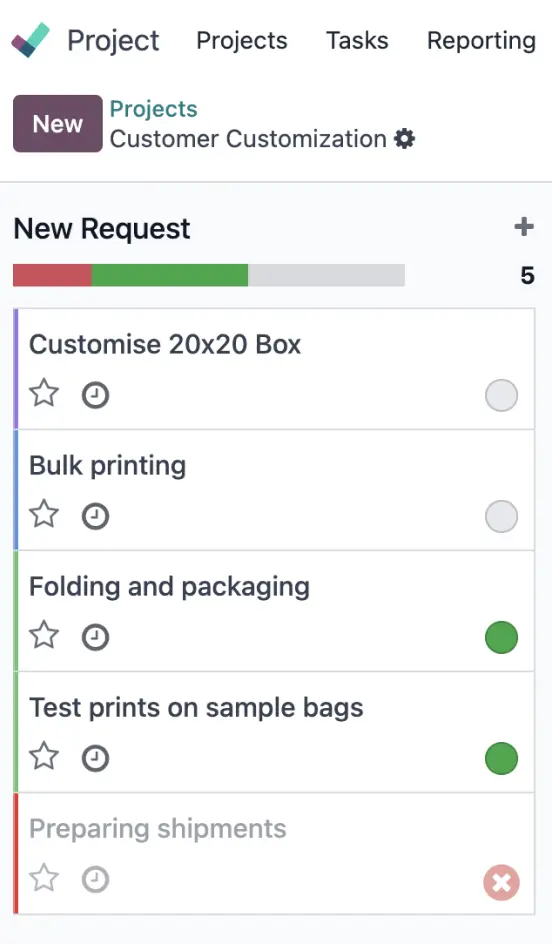Toggle grey state circle on Bulk printing

(x=501, y=517)
